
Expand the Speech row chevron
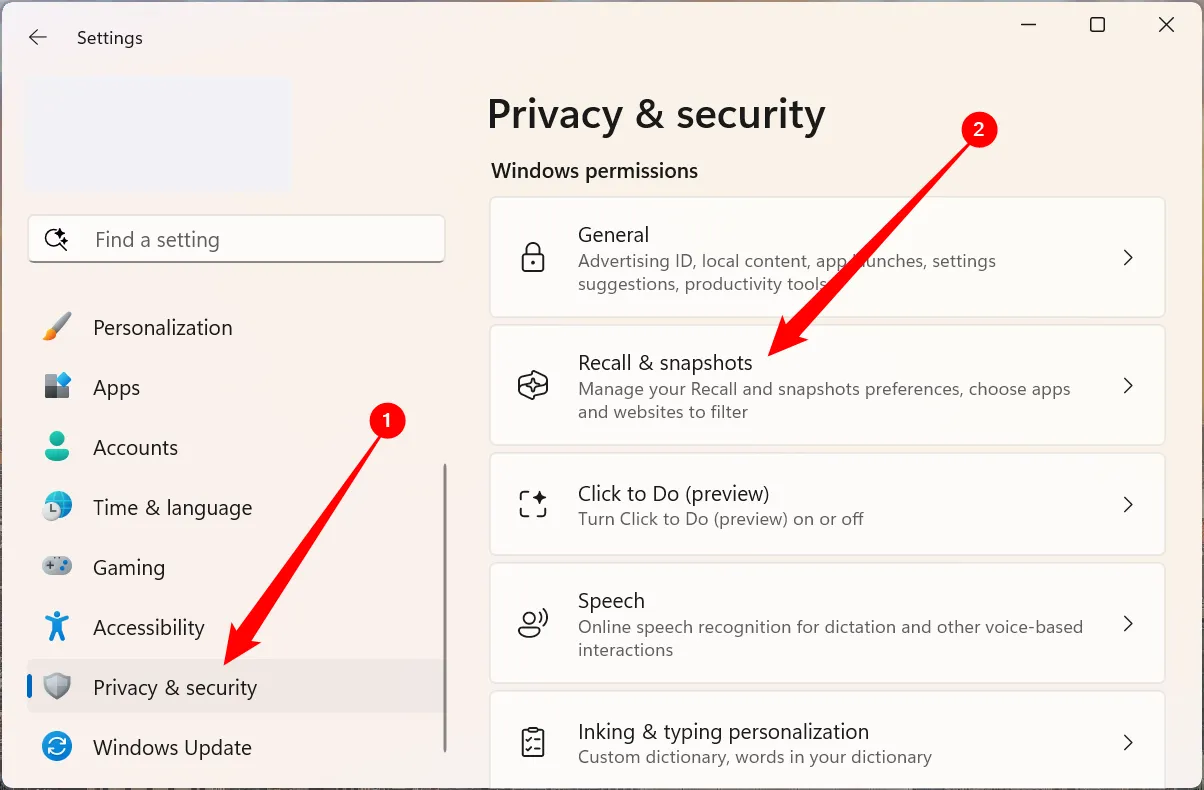(x=1129, y=623)
